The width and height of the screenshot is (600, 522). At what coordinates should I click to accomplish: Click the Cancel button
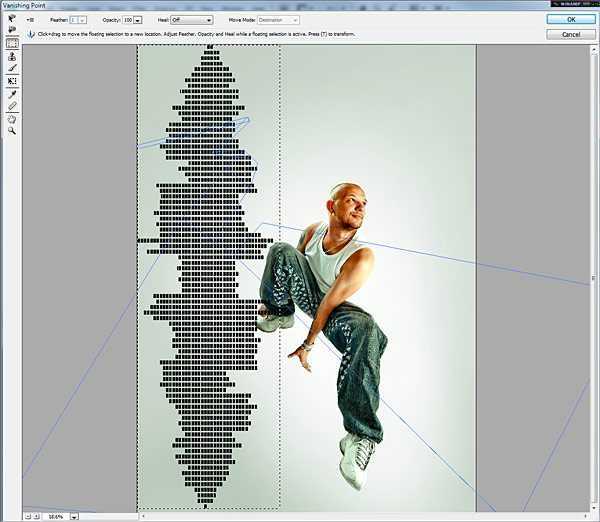coord(570,34)
